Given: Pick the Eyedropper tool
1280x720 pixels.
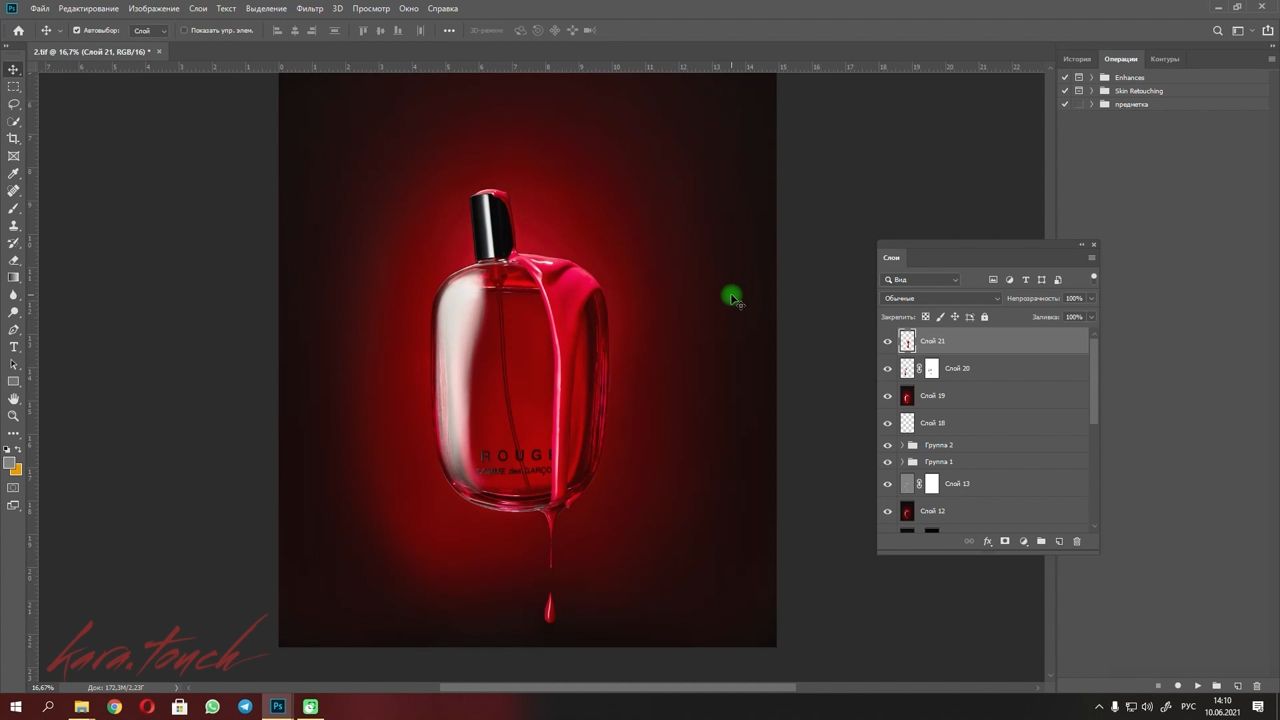Looking at the screenshot, I should (13, 174).
